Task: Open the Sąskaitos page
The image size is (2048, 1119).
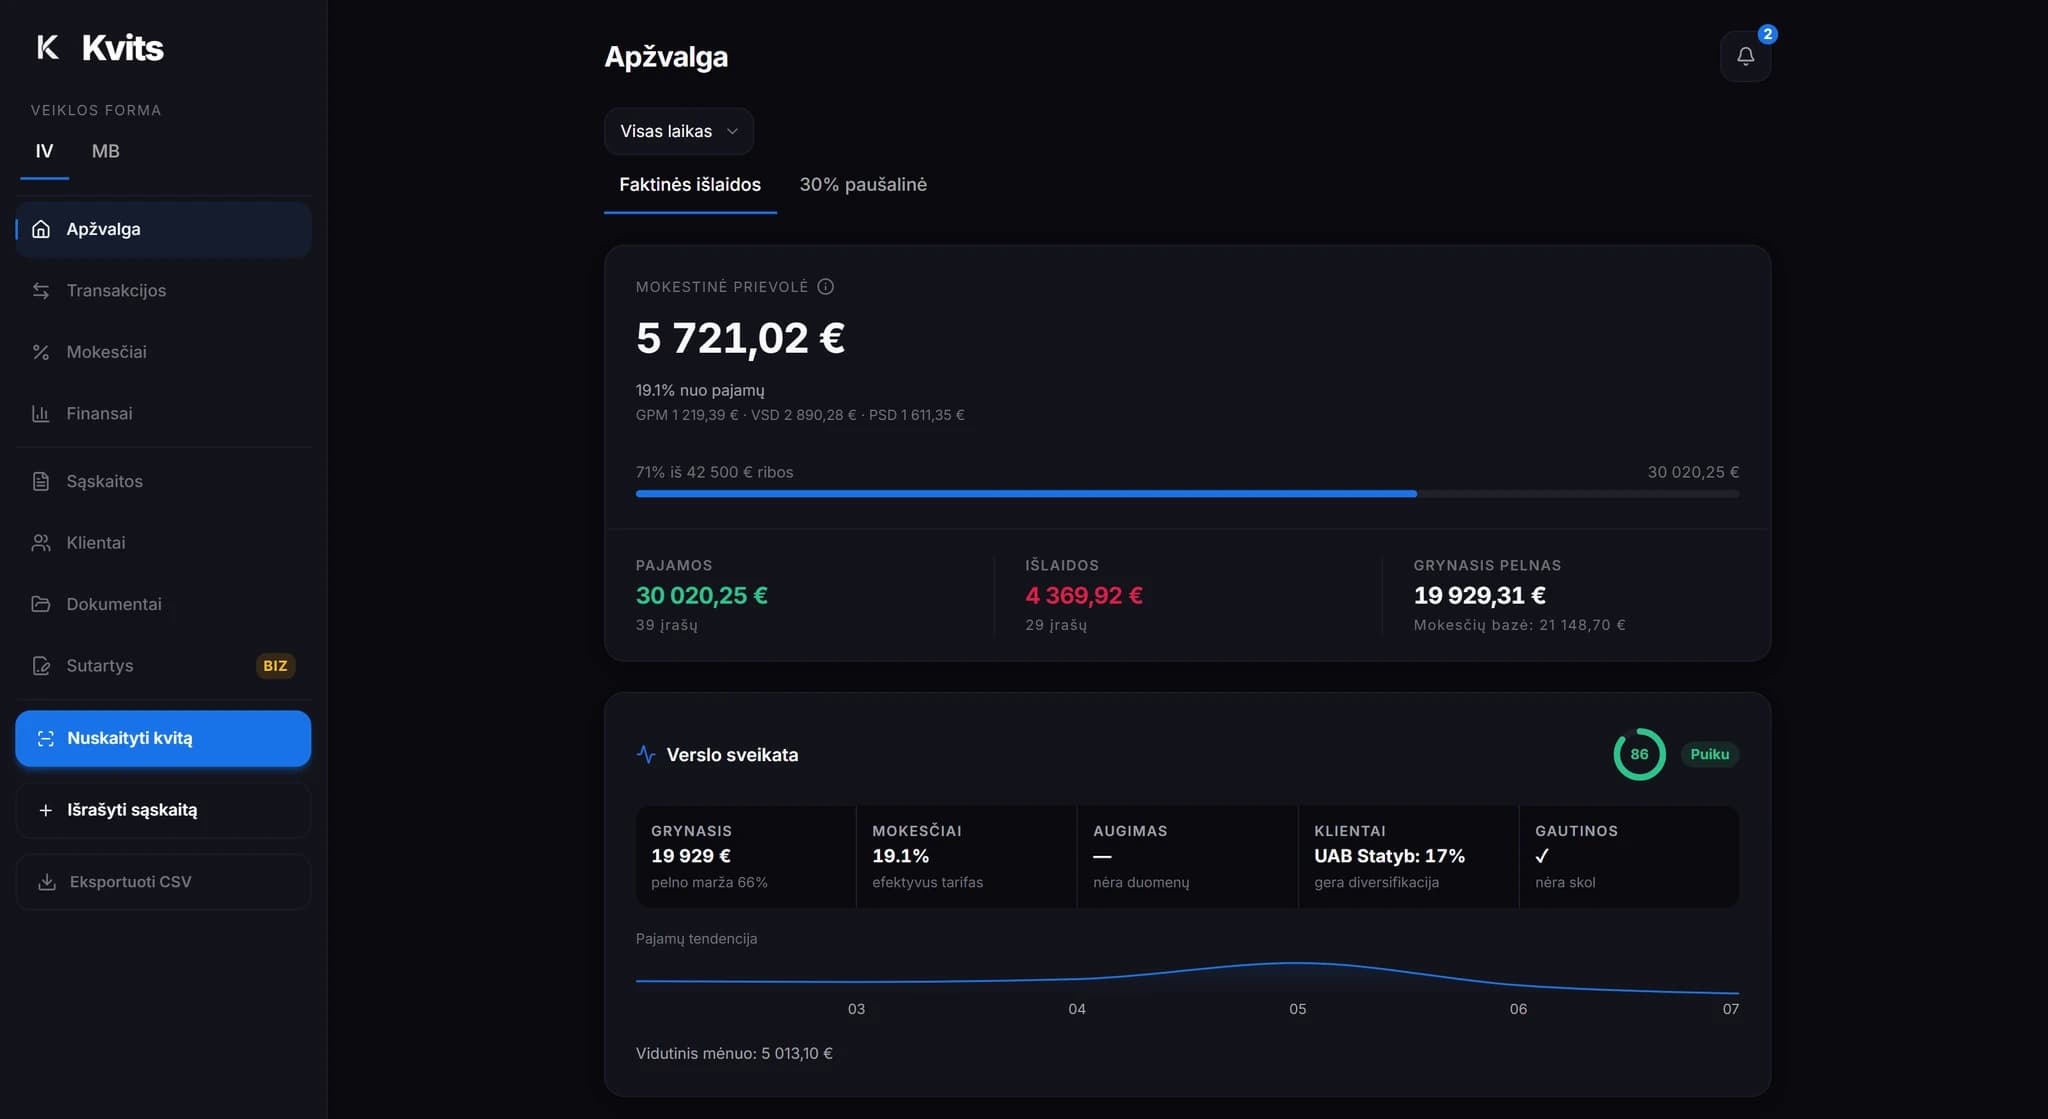Action: 163,481
